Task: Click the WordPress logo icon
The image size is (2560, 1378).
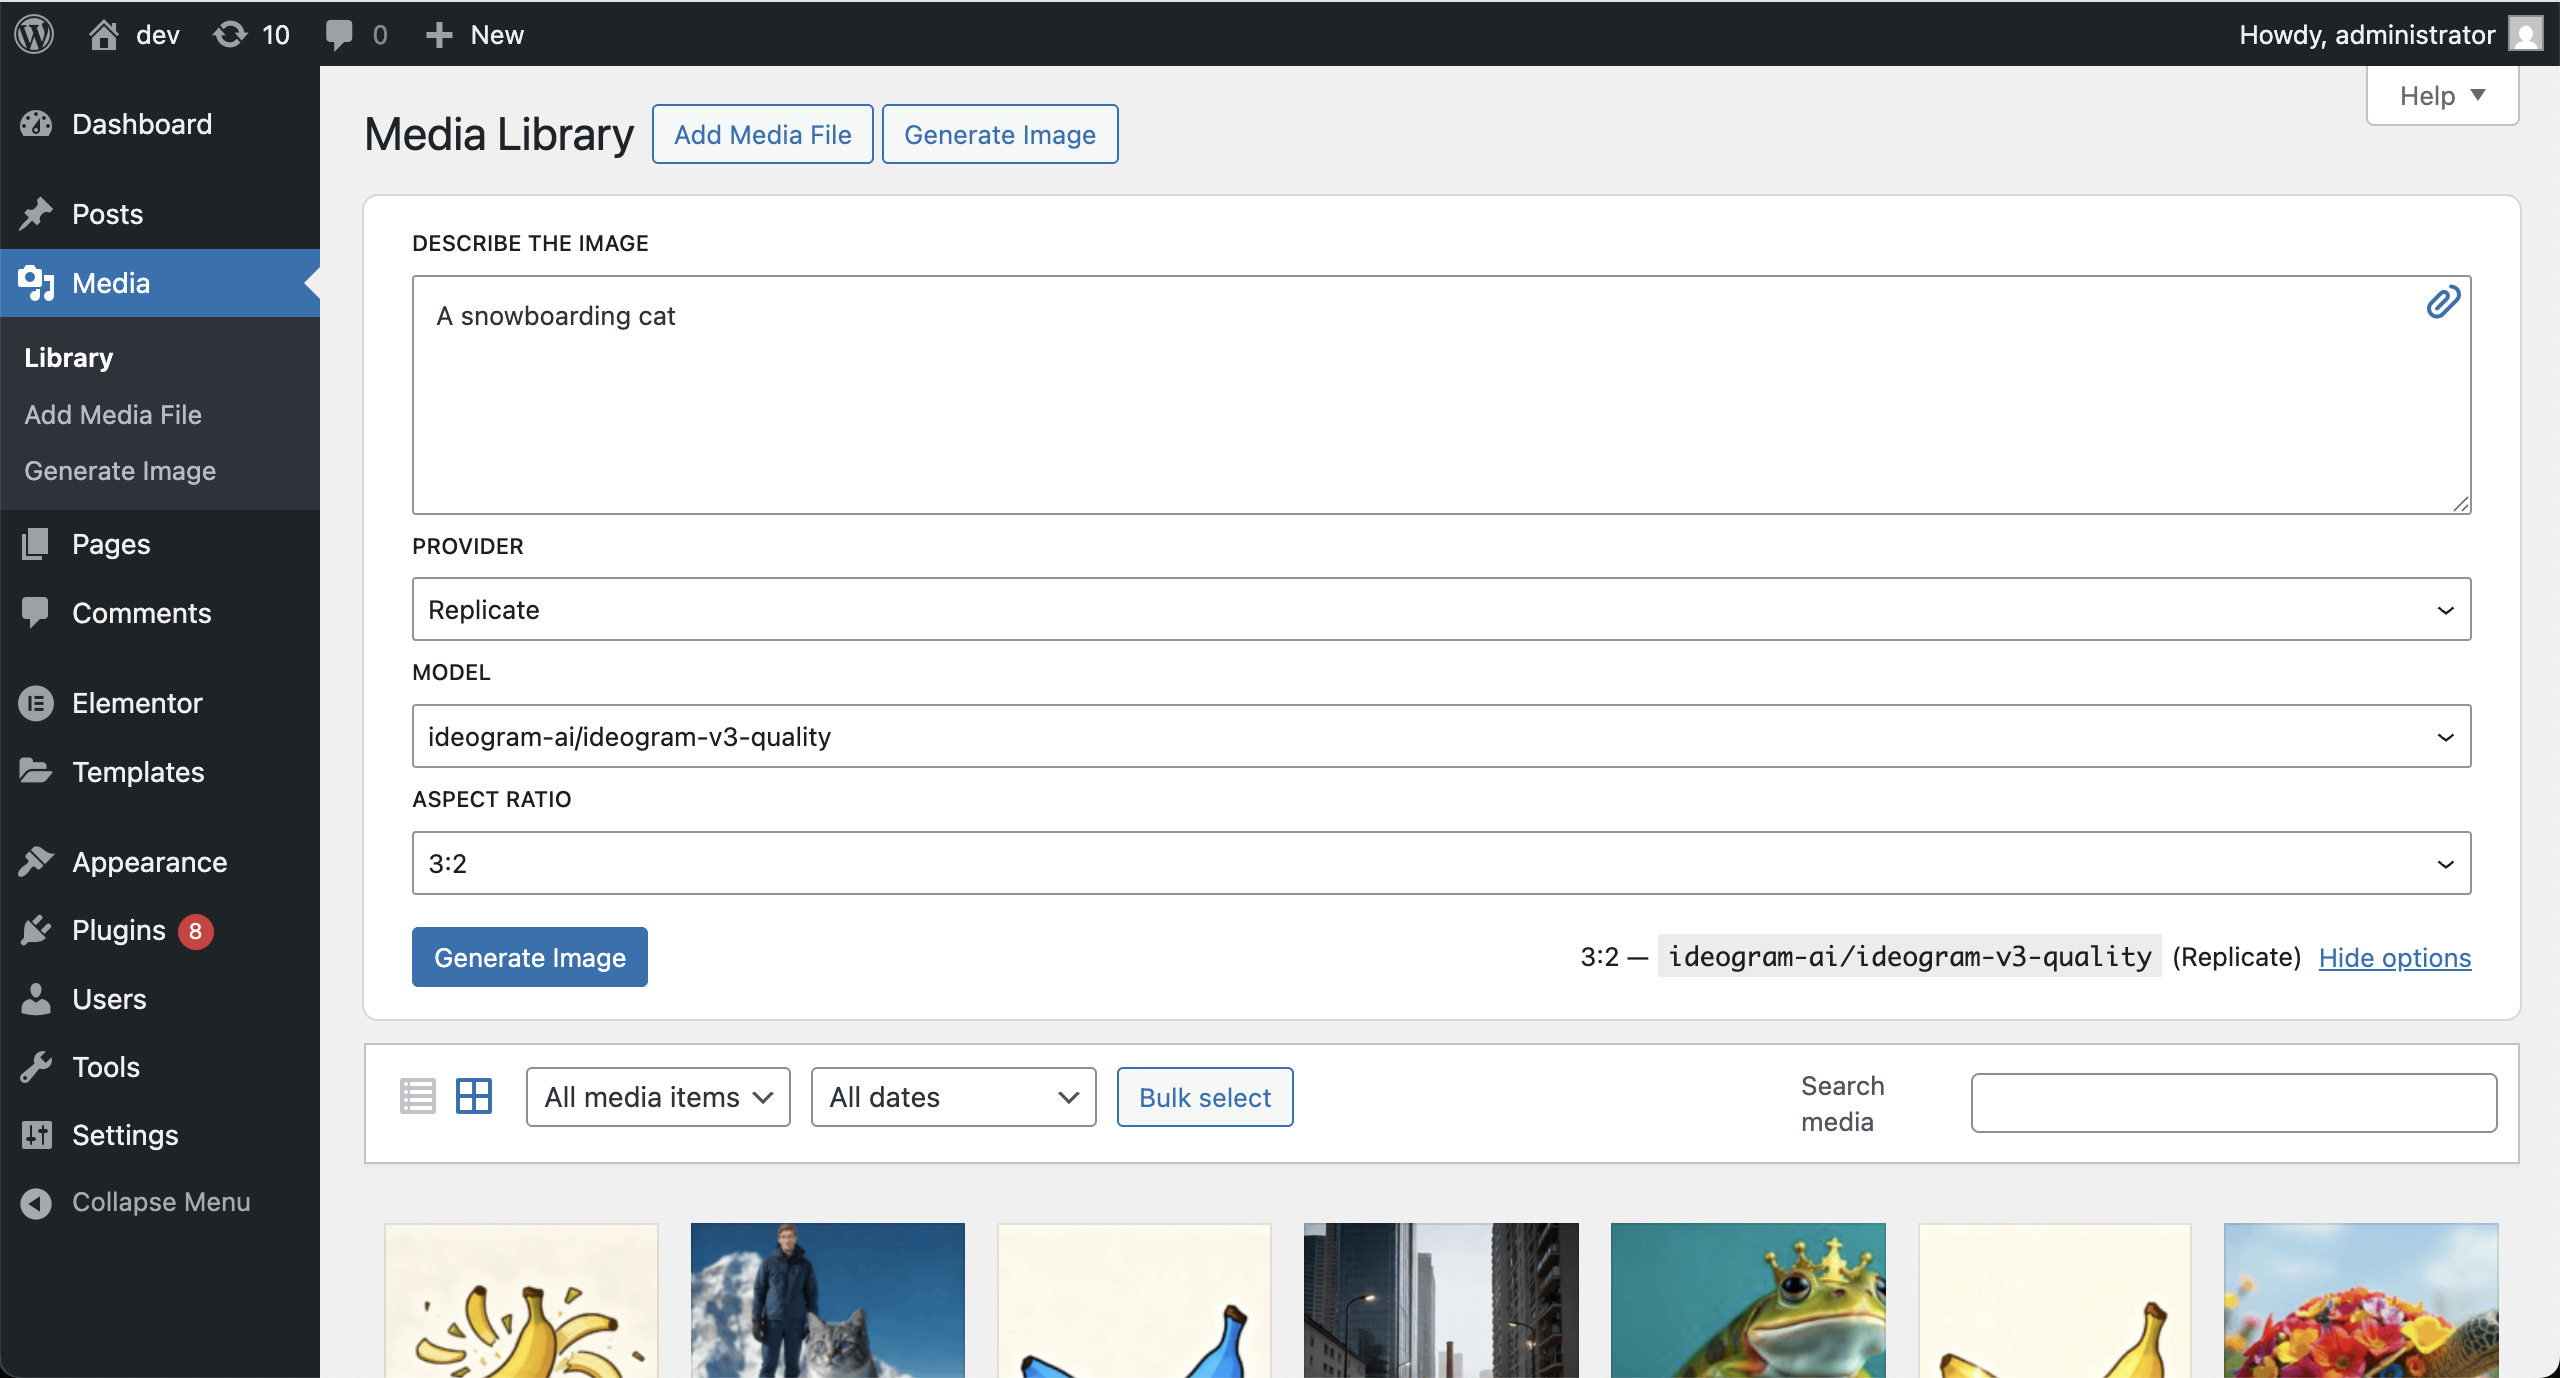Action: 34,34
